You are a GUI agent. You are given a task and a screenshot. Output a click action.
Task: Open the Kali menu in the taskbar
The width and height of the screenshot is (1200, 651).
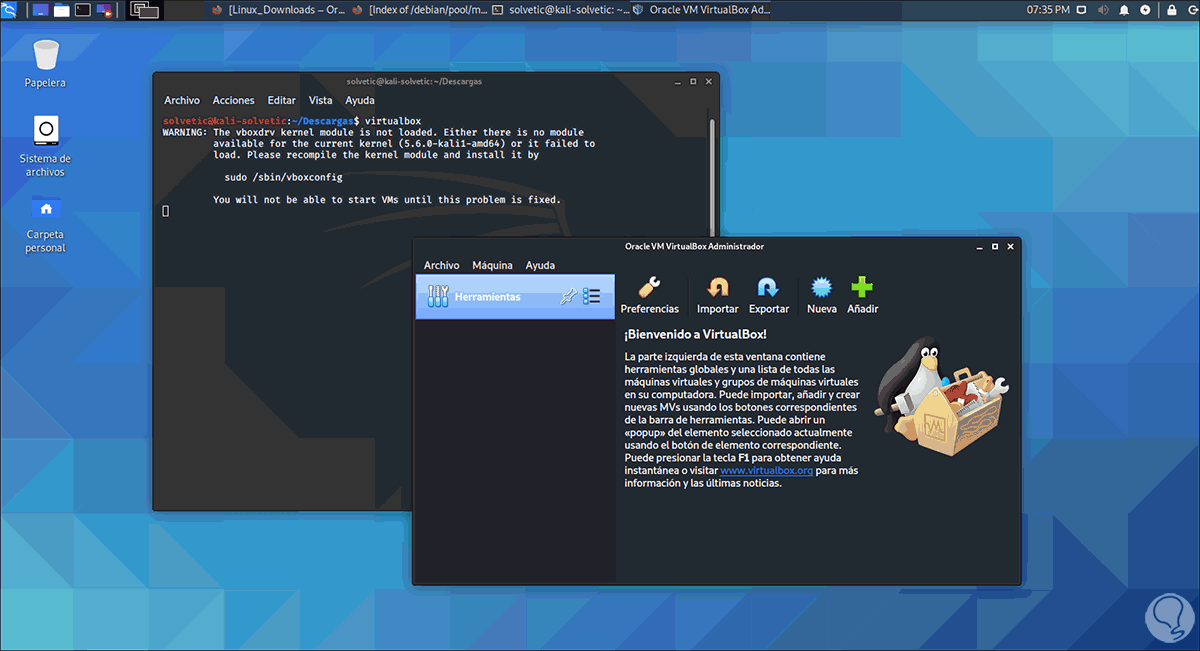(x=9, y=9)
